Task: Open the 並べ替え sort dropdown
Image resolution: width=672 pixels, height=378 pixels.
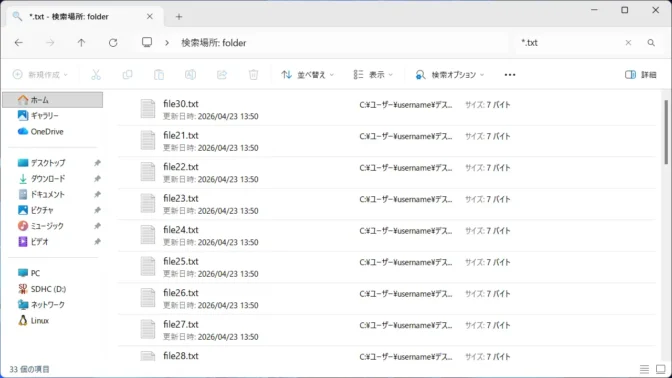Action: (307, 75)
